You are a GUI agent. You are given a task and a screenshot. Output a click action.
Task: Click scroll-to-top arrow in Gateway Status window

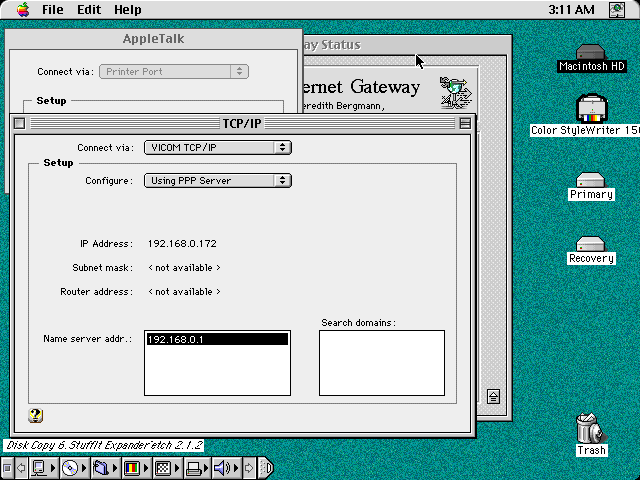493,396
